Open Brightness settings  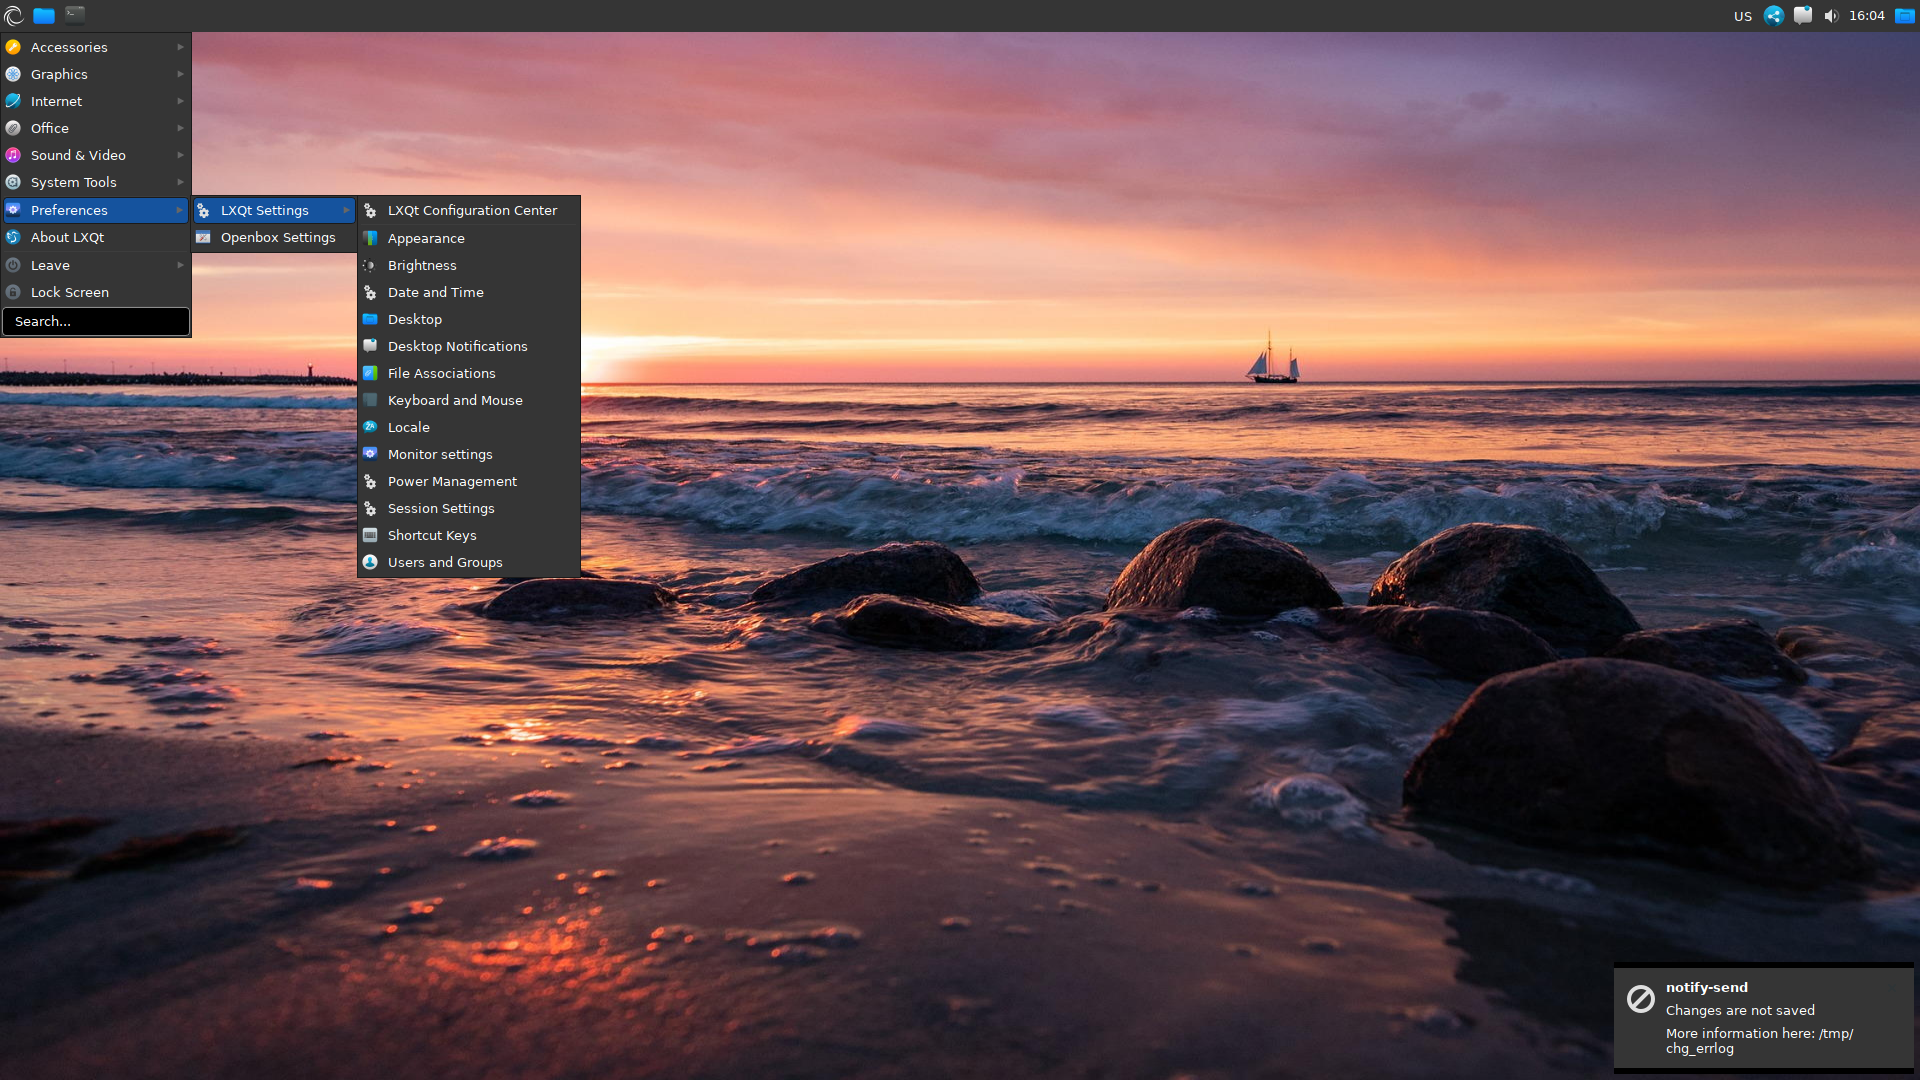coord(469,265)
